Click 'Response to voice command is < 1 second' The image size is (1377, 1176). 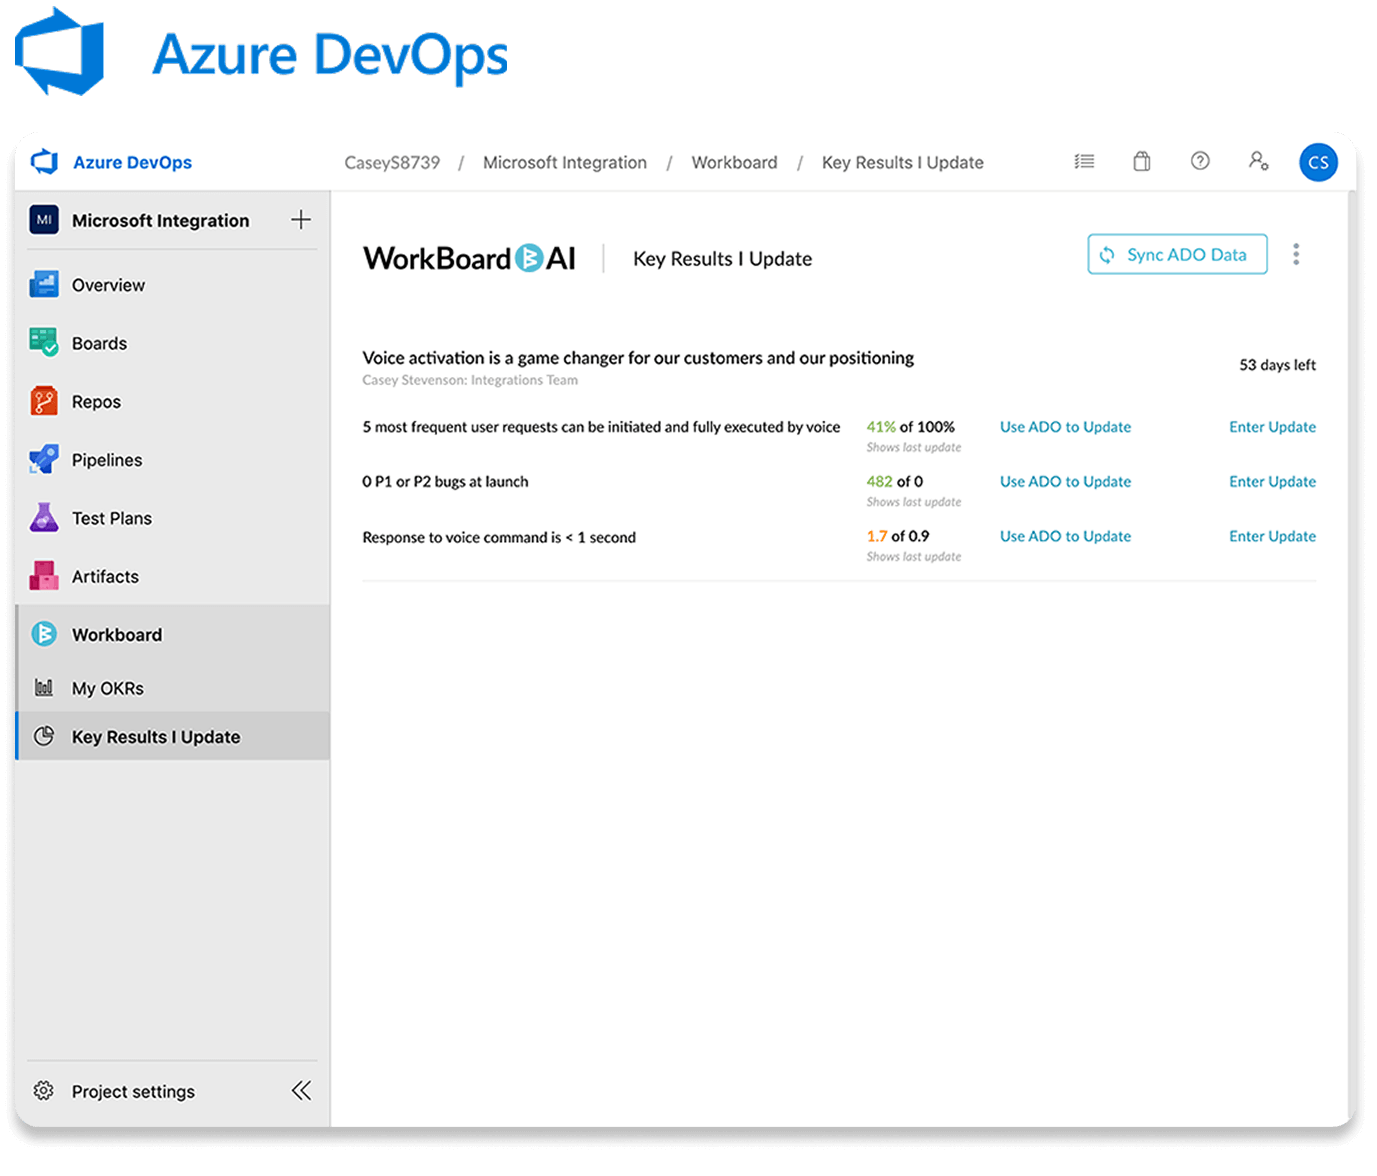499,537
